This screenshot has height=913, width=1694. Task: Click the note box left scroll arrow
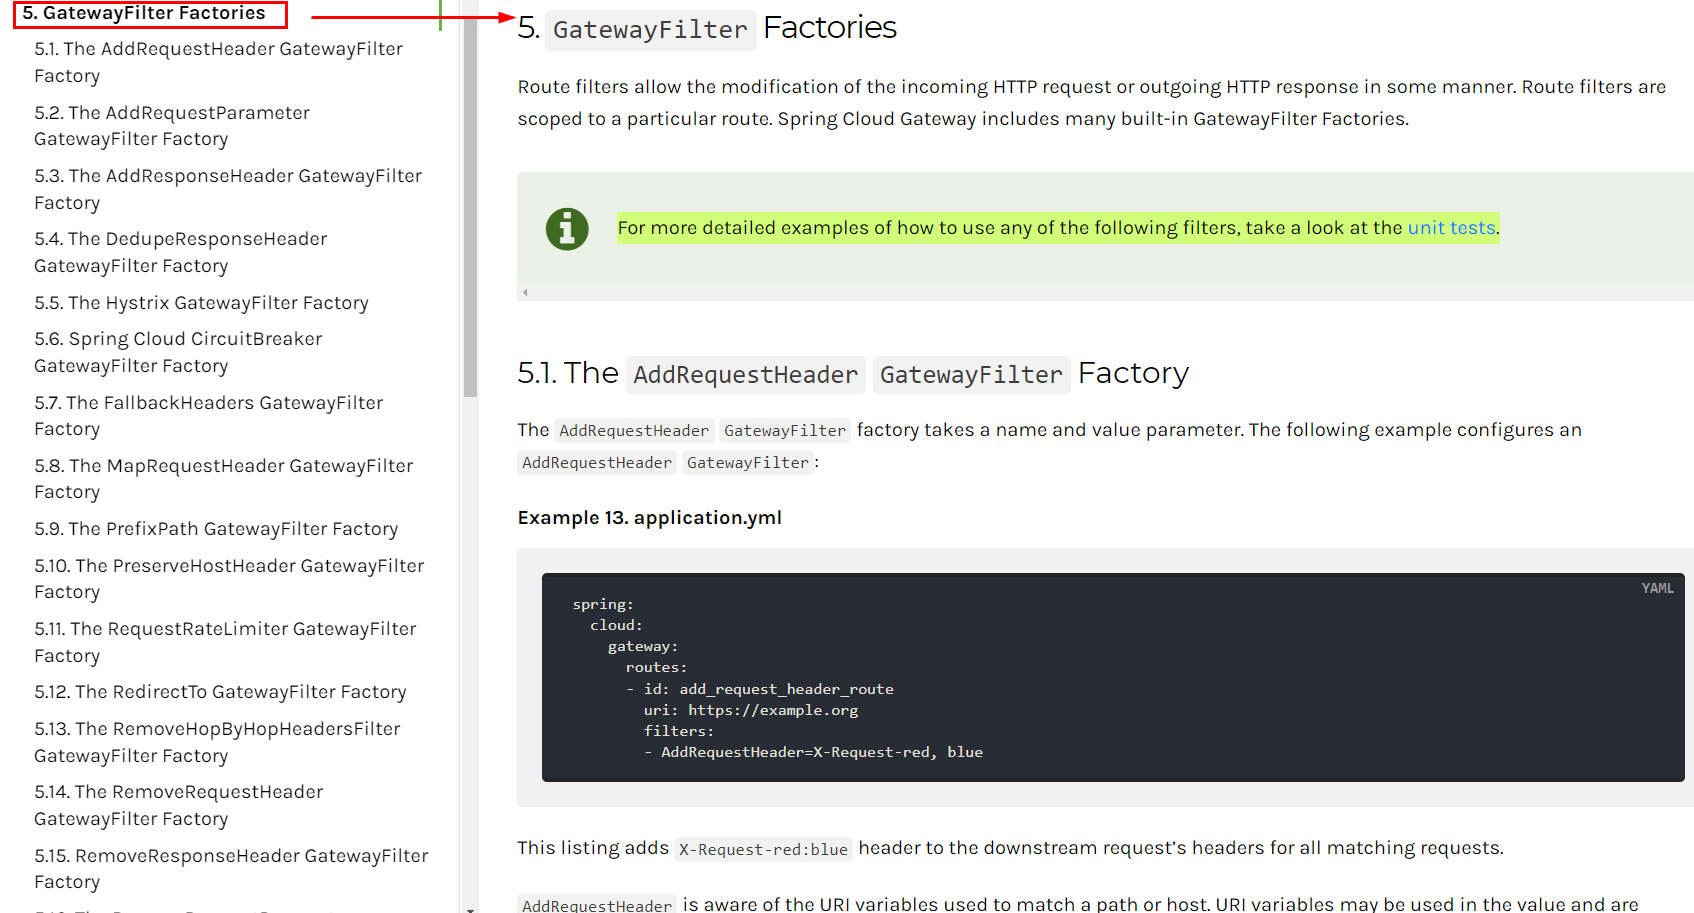(525, 293)
